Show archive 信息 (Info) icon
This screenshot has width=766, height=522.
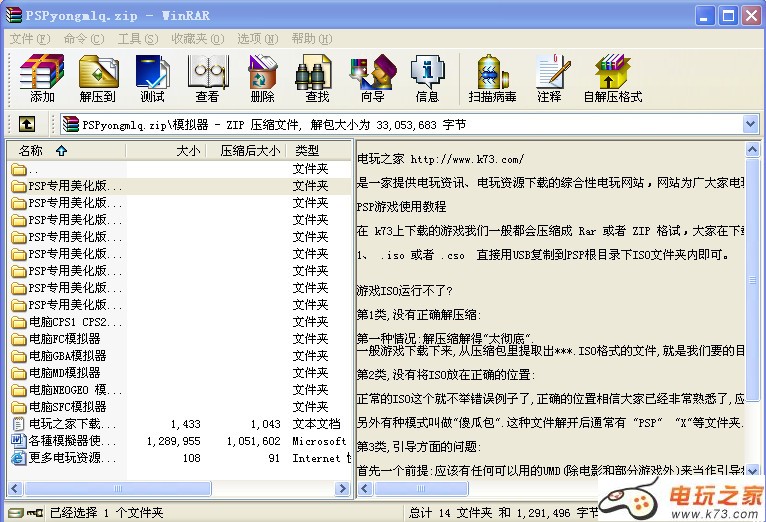coord(427,74)
